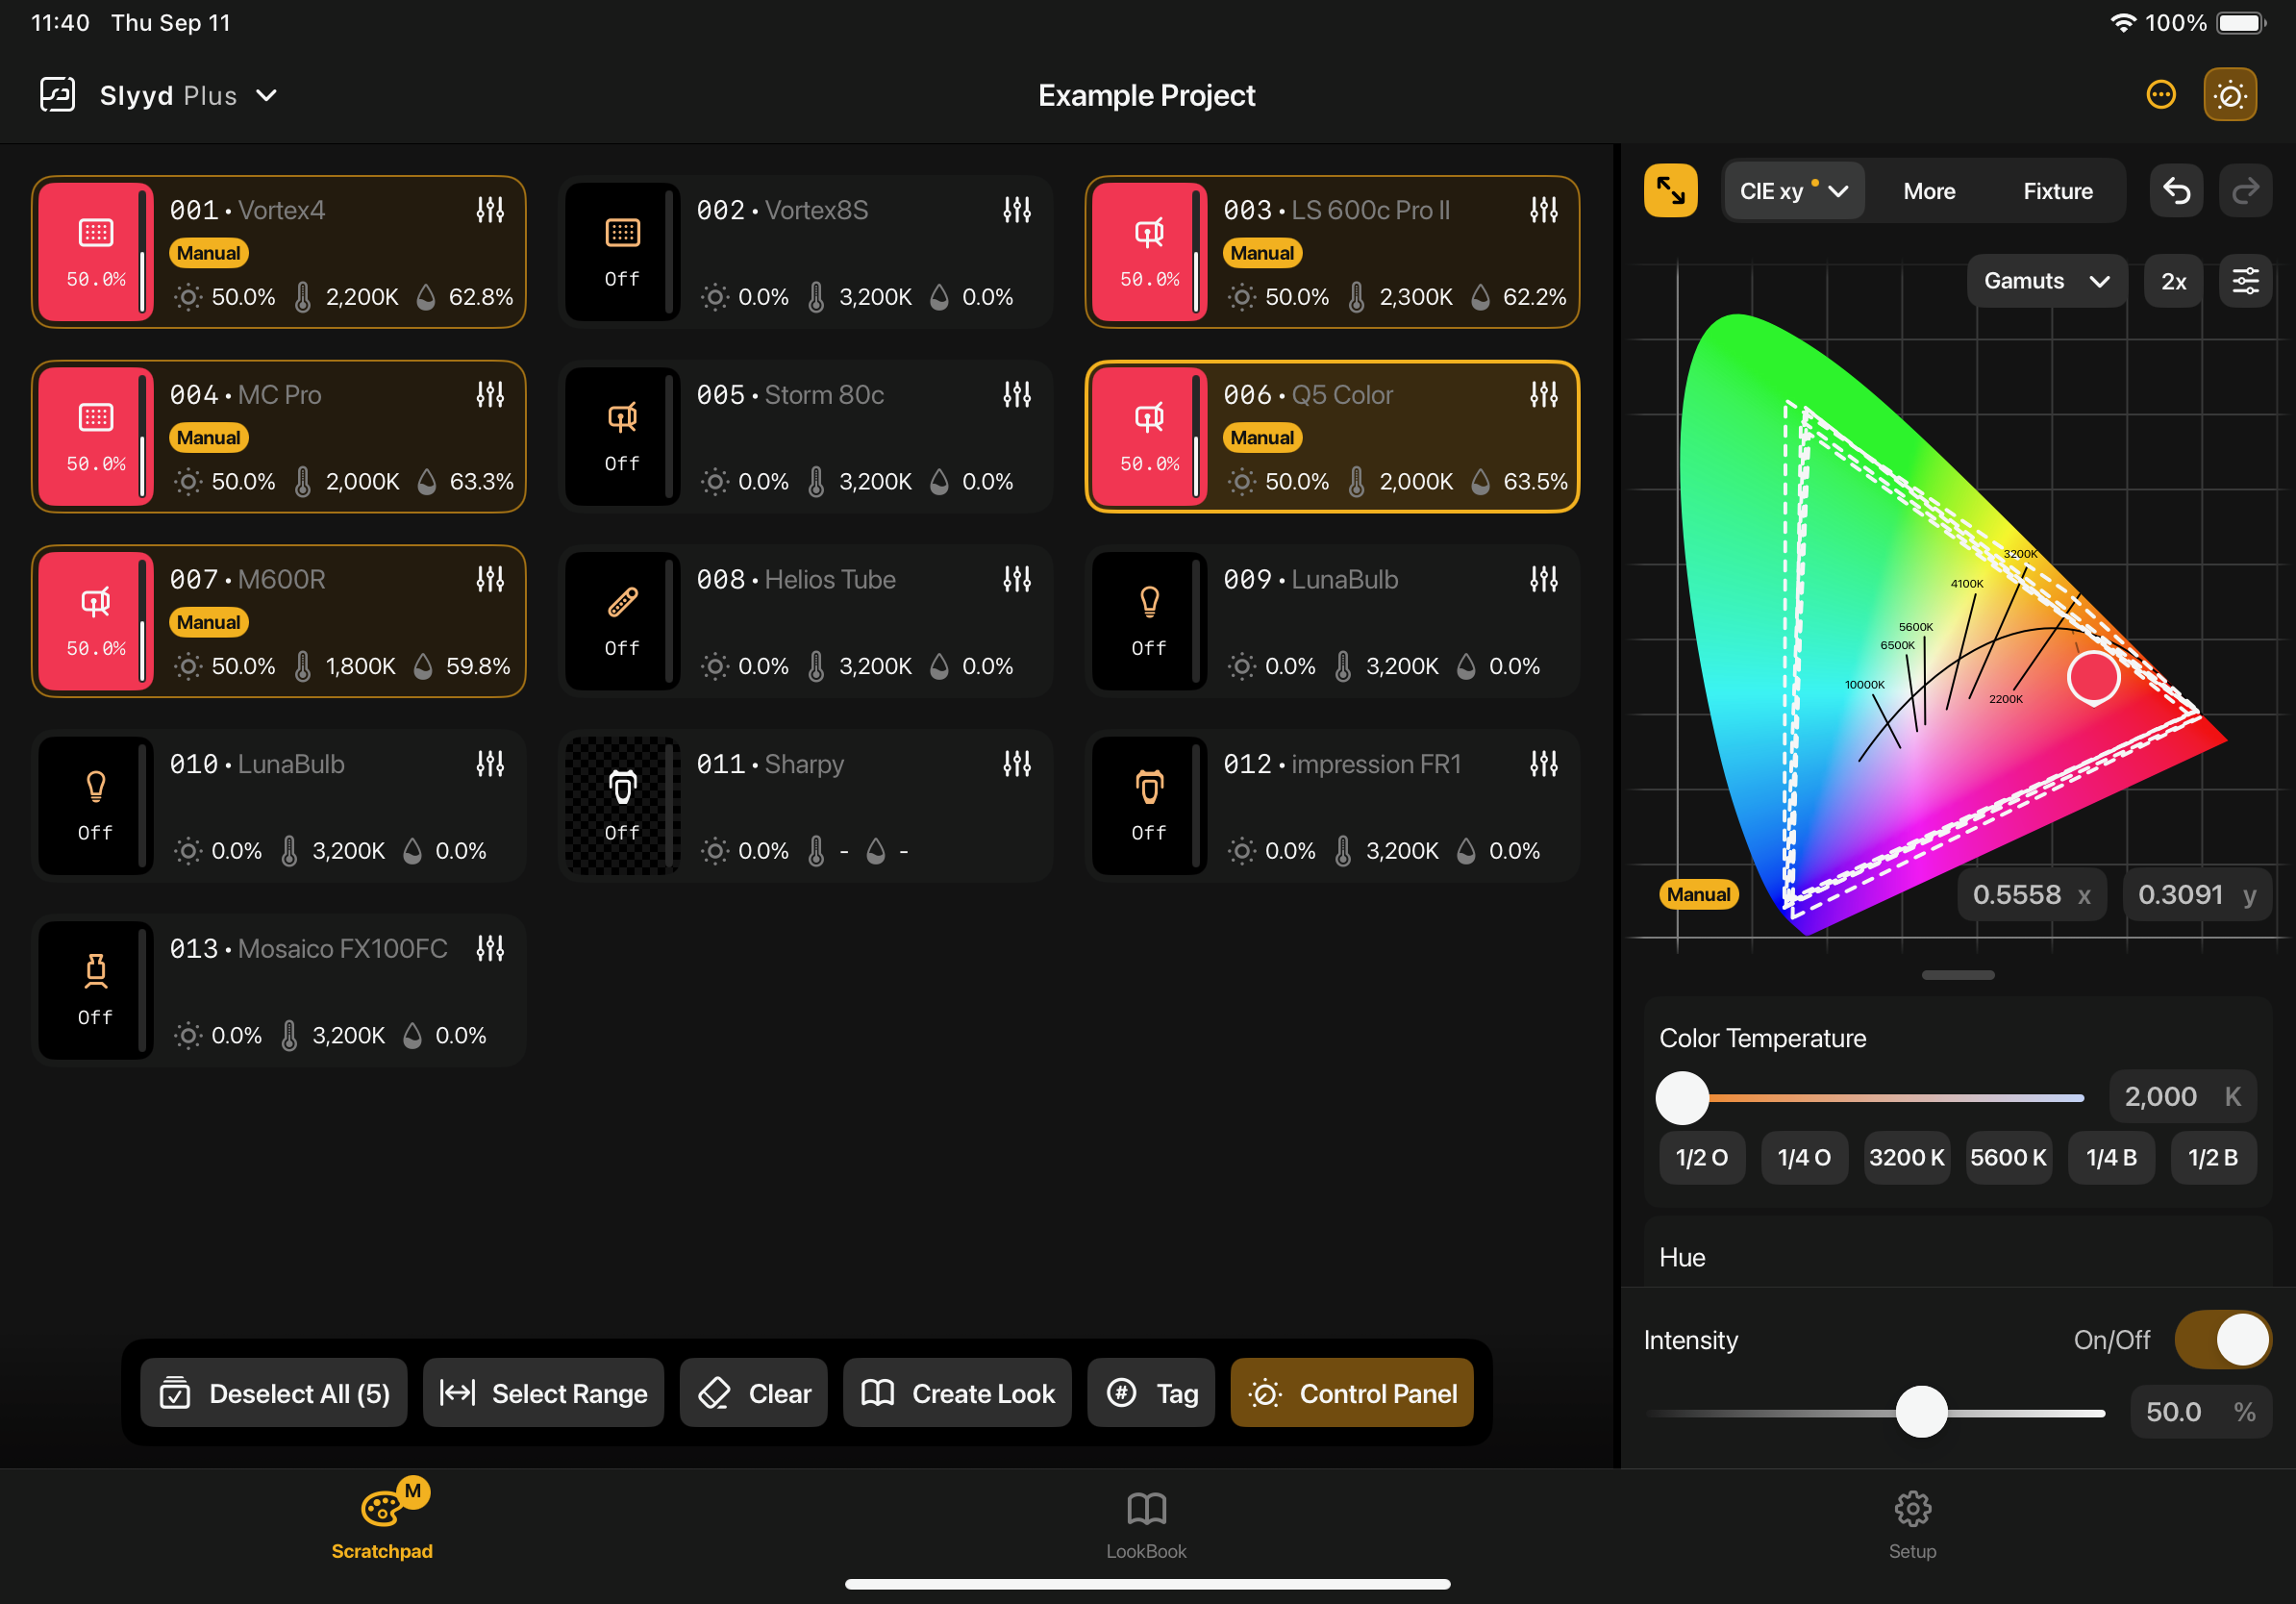Click the sun brightness icon in header
The image size is (2296, 1604).
coord(2229,95)
